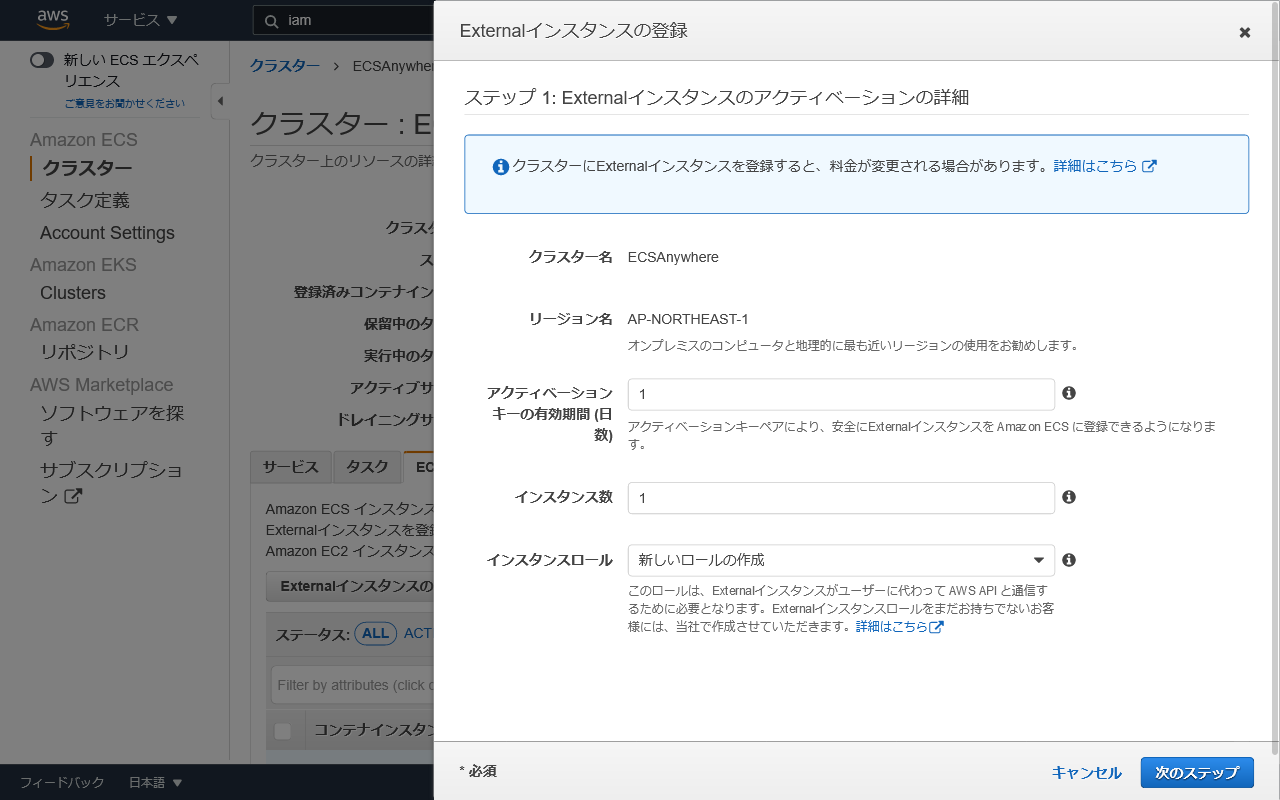This screenshot has height=800, width=1280.
Task: Click the external link icon after 詳細はこちら in banner
Action: [1148, 165]
